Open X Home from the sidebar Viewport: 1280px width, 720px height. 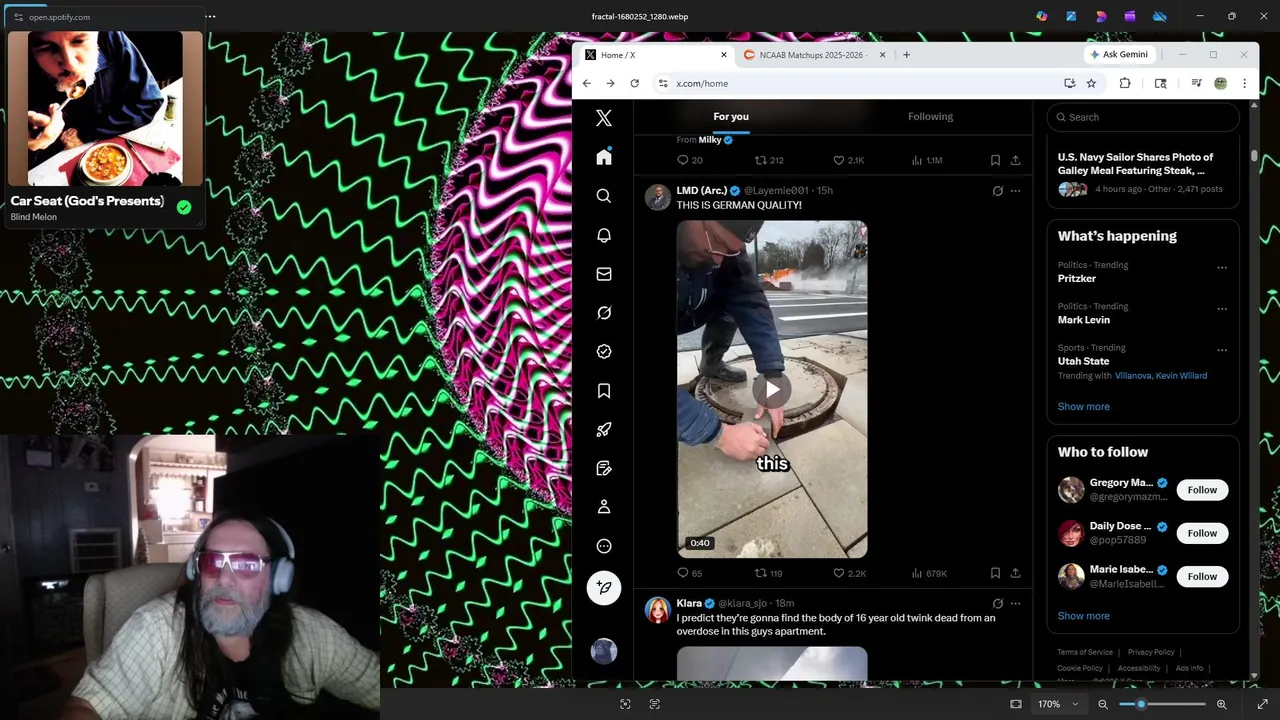604,157
